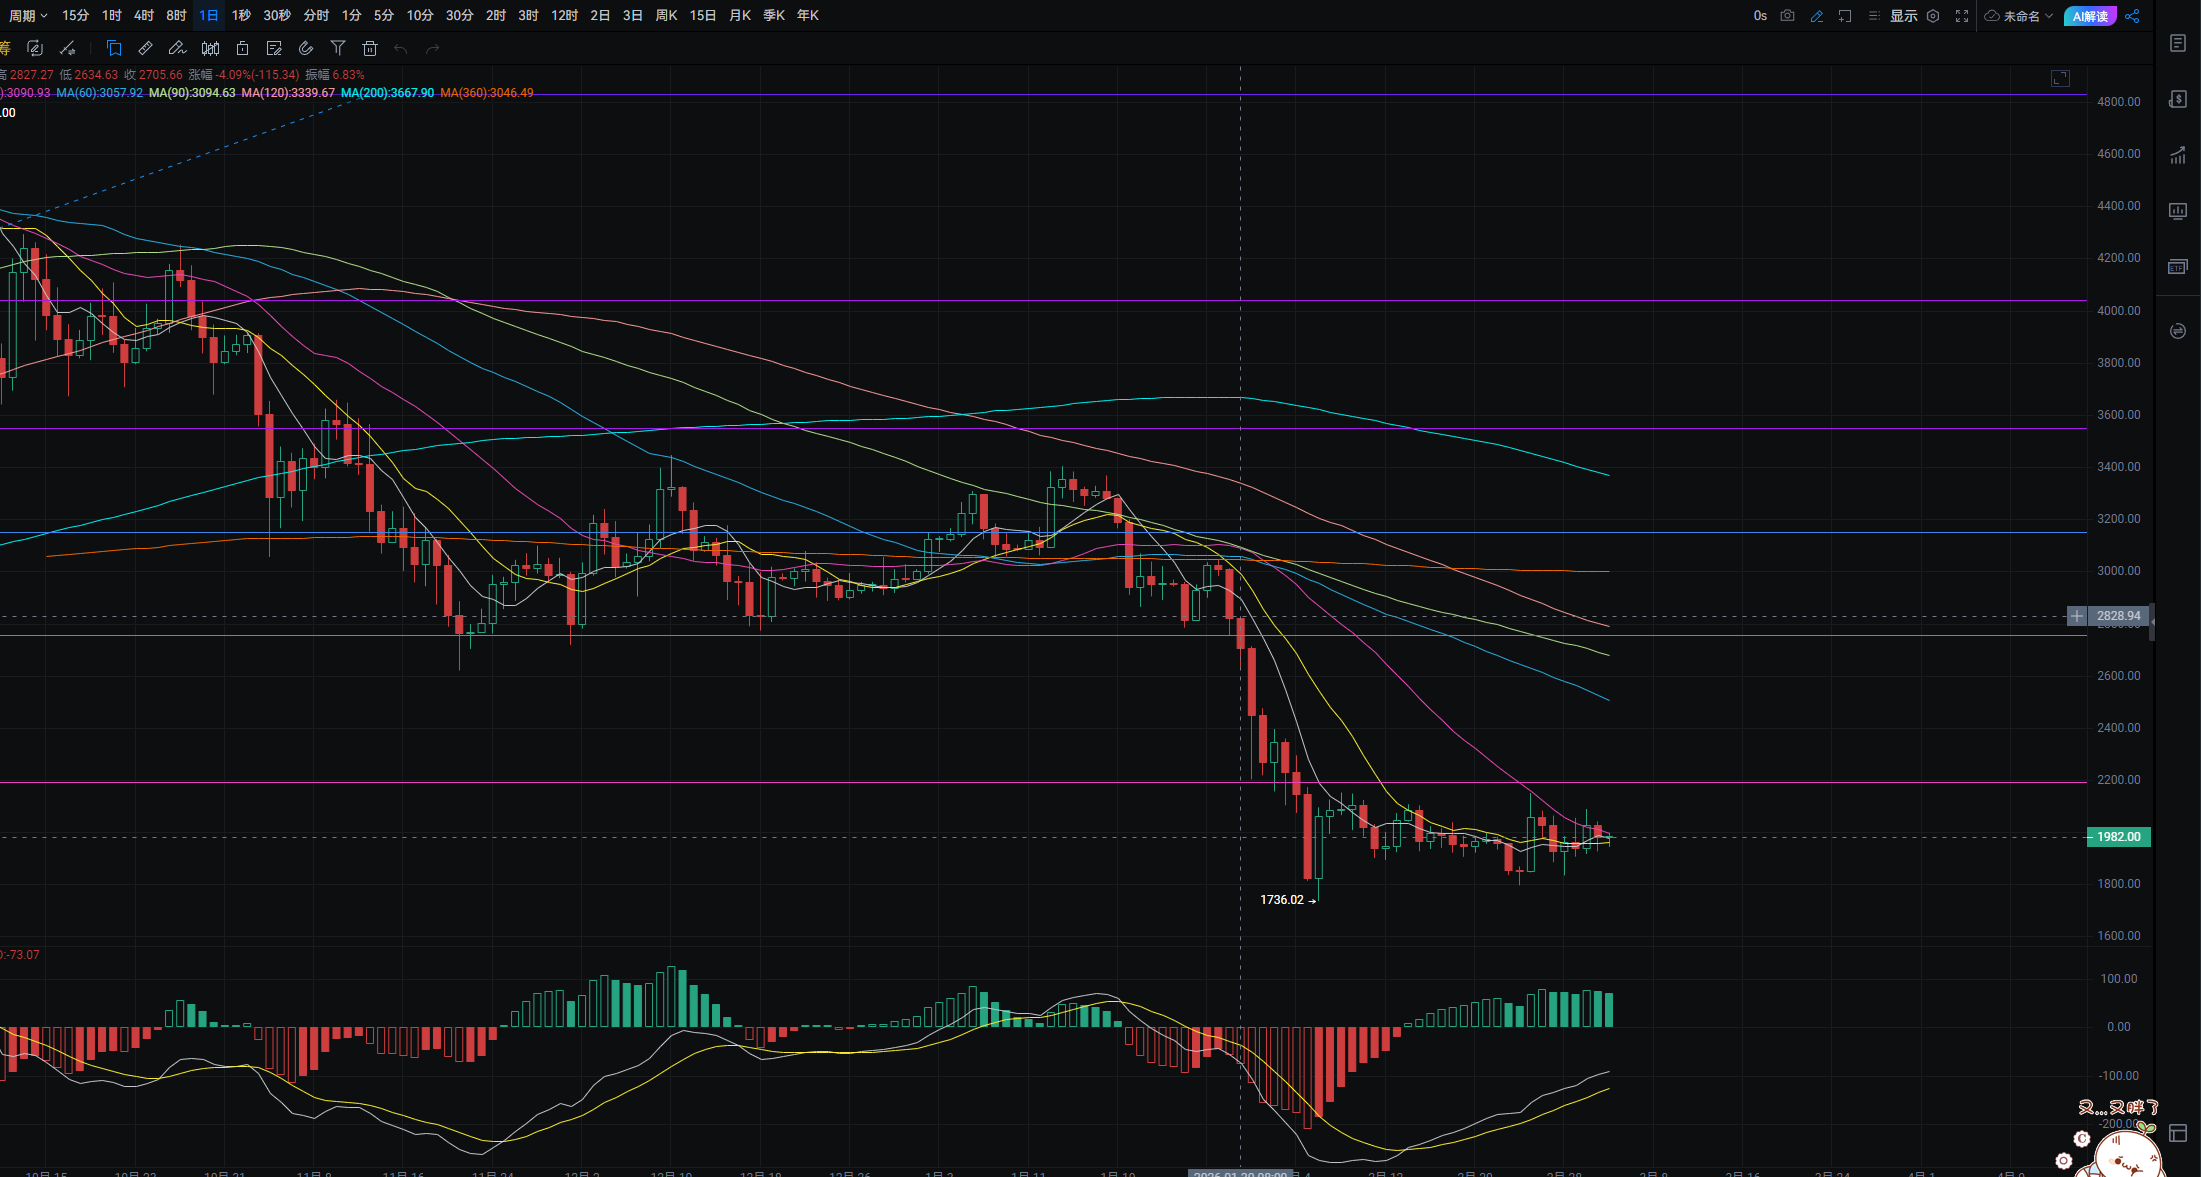Screen dimensions: 2201x1177
Task: Click the AI解读 button
Action: pyautogui.click(x=2090, y=16)
